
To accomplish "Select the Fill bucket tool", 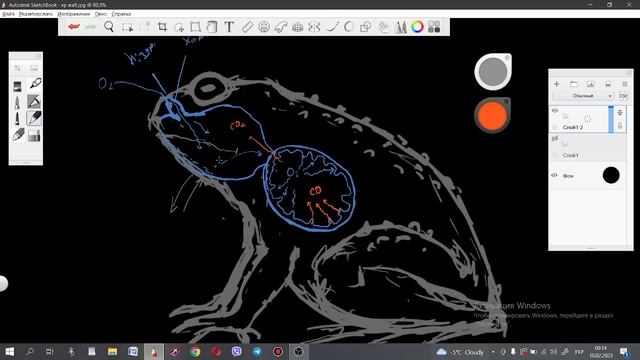I will [x=211, y=27].
